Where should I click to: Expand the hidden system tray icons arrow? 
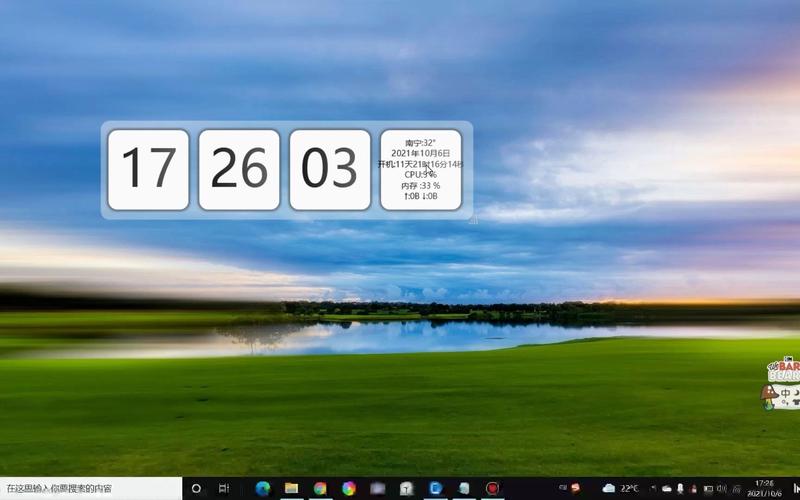click(x=651, y=488)
